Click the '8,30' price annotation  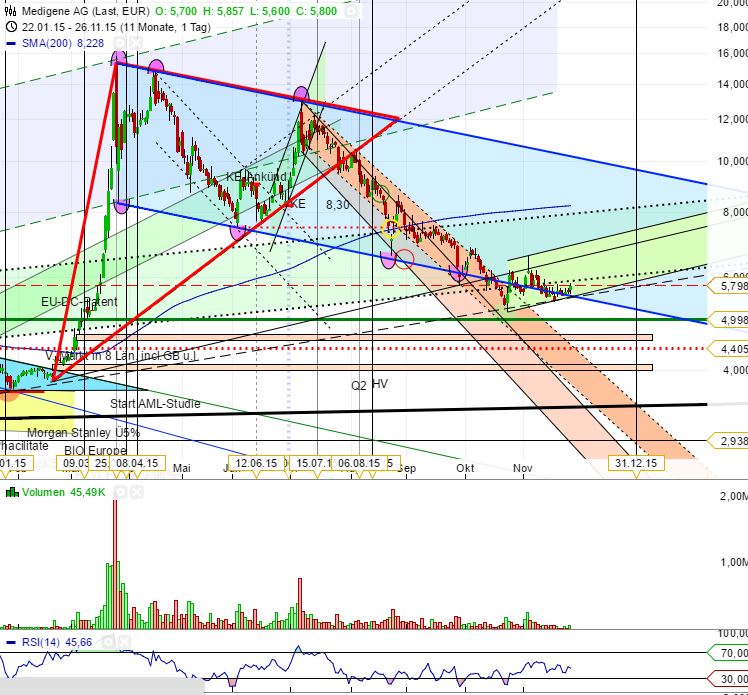click(338, 205)
